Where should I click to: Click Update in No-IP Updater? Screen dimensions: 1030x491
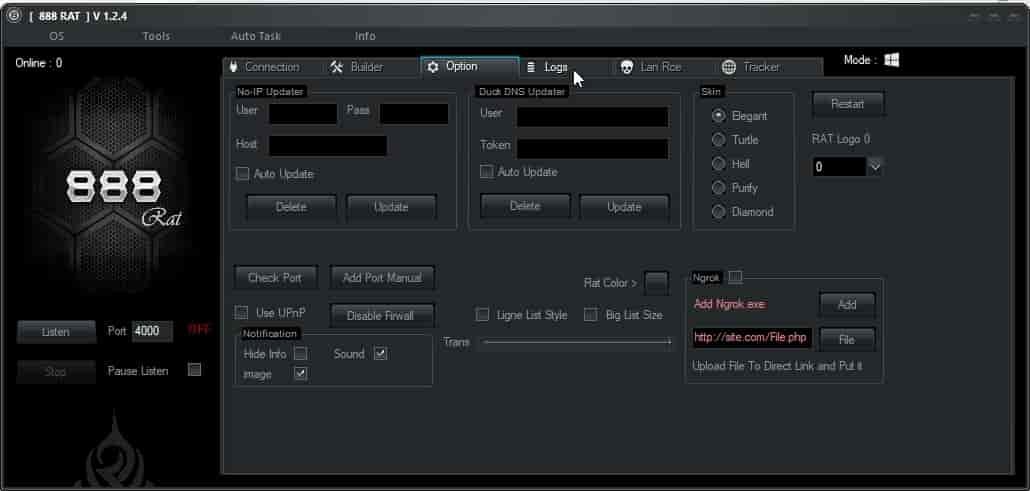(391, 207)
